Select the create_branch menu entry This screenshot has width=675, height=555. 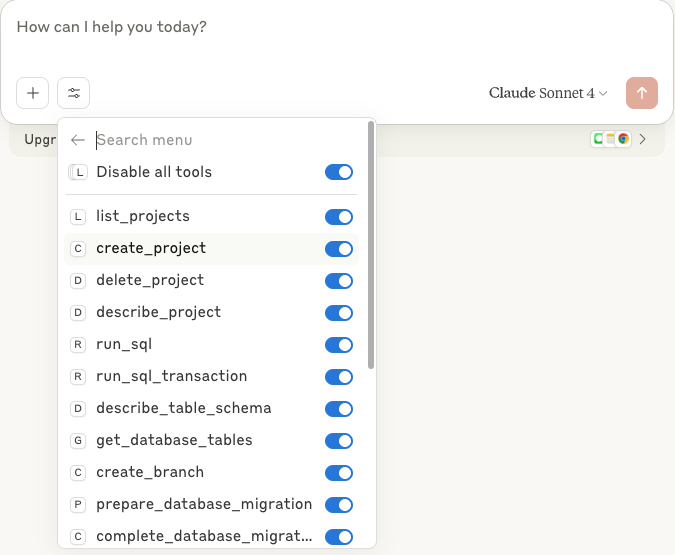click(x=149, y=473)
